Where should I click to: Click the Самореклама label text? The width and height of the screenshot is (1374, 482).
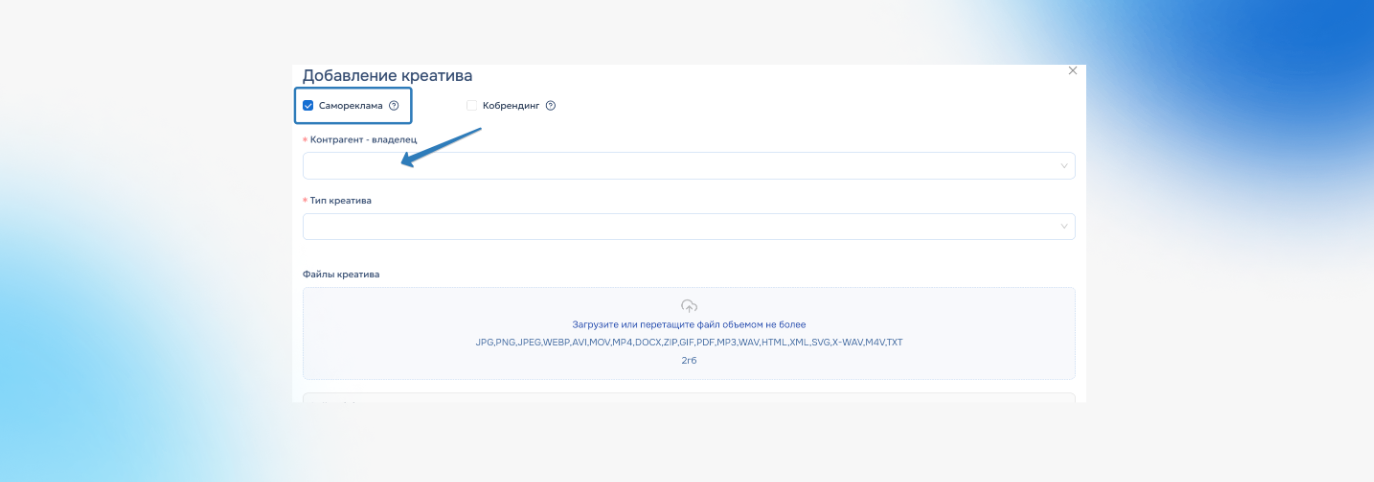click(x=350, y=105)
